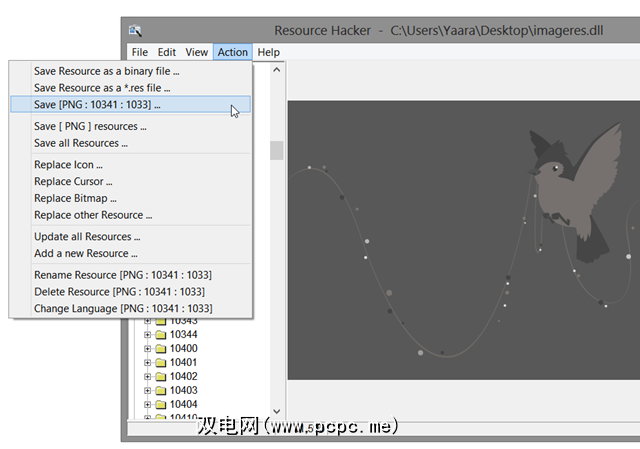Click the 10401 folder icon
Screen dimensions: 640x449
coord(161,362)
